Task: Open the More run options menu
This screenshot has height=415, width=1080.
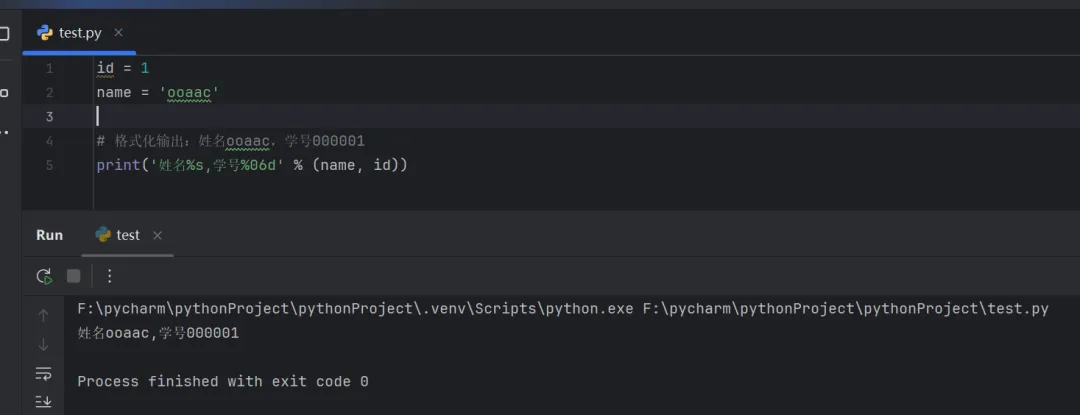Action: (110, 276)
